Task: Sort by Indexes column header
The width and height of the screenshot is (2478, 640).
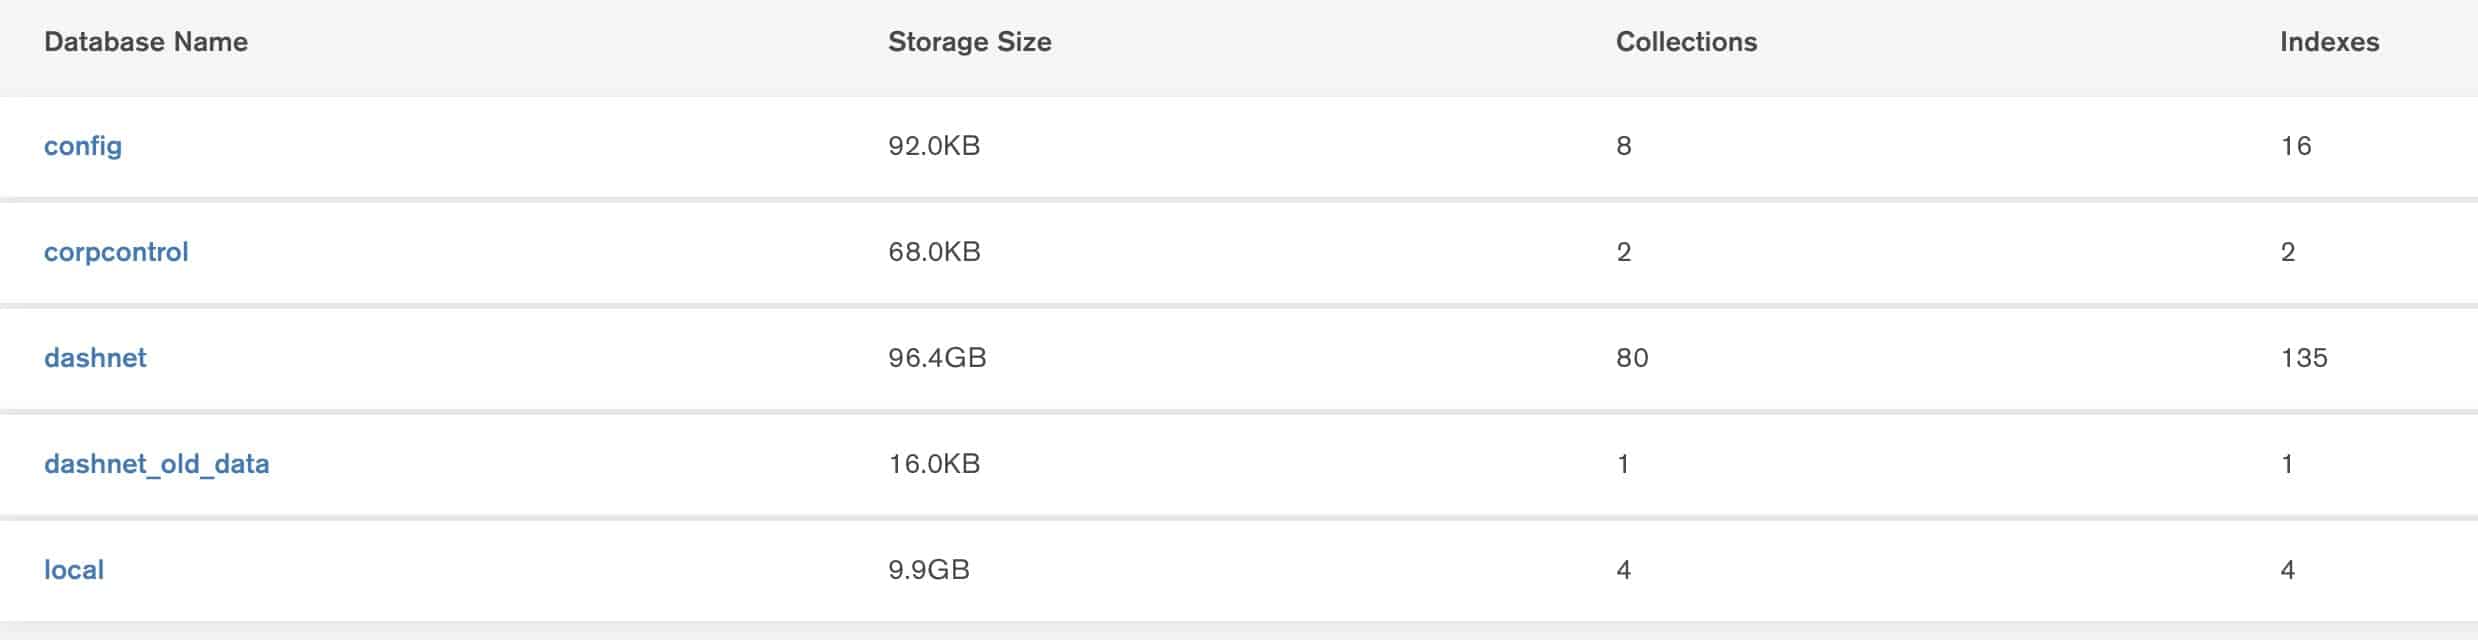Action: [2329, 42]
